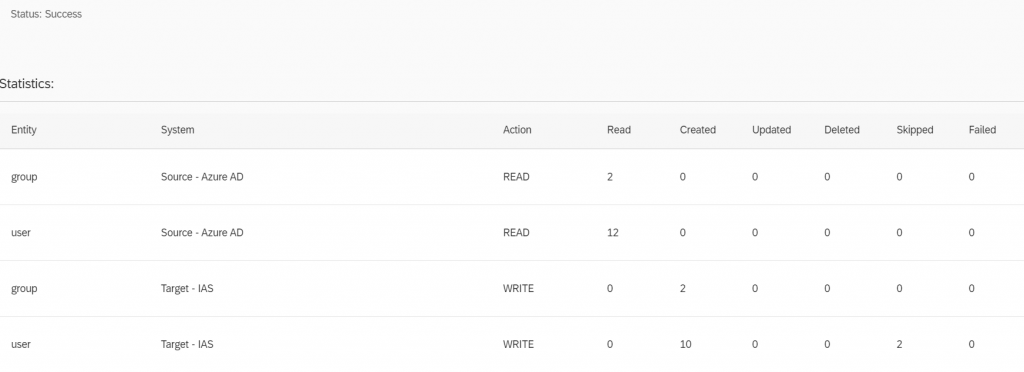Click the Status: Success text
The width and height of the screenshot is (1024, 372).
[46, 14]
